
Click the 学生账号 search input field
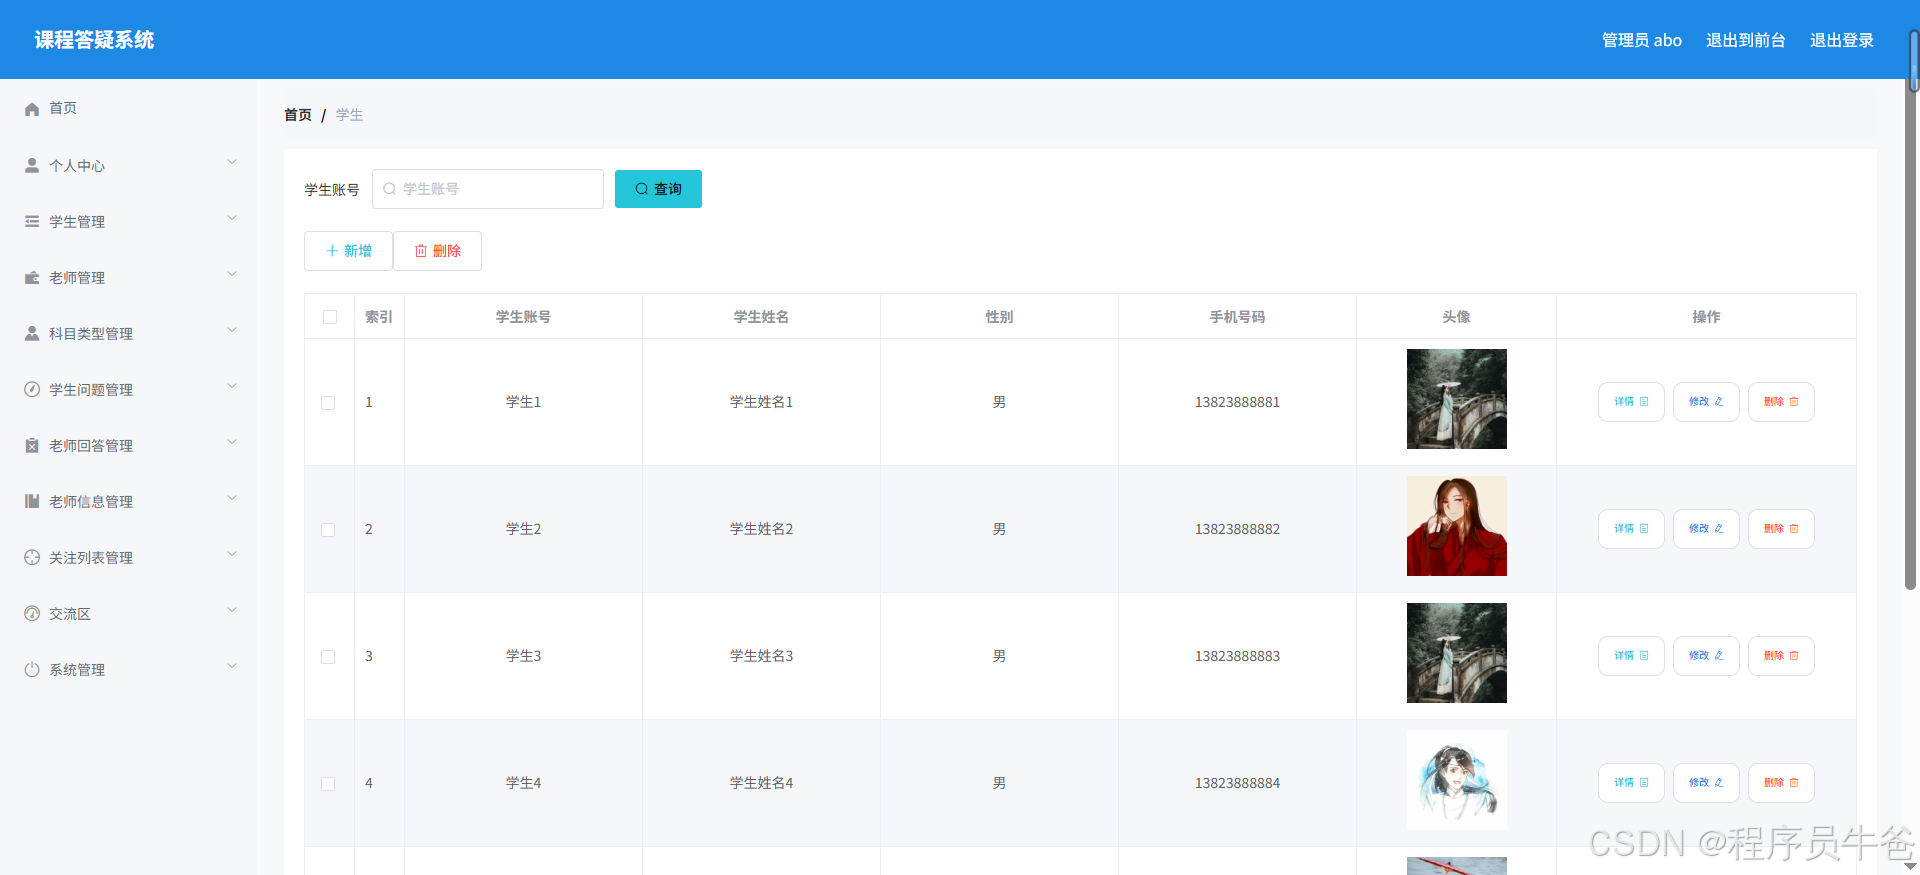click(488, 189)
